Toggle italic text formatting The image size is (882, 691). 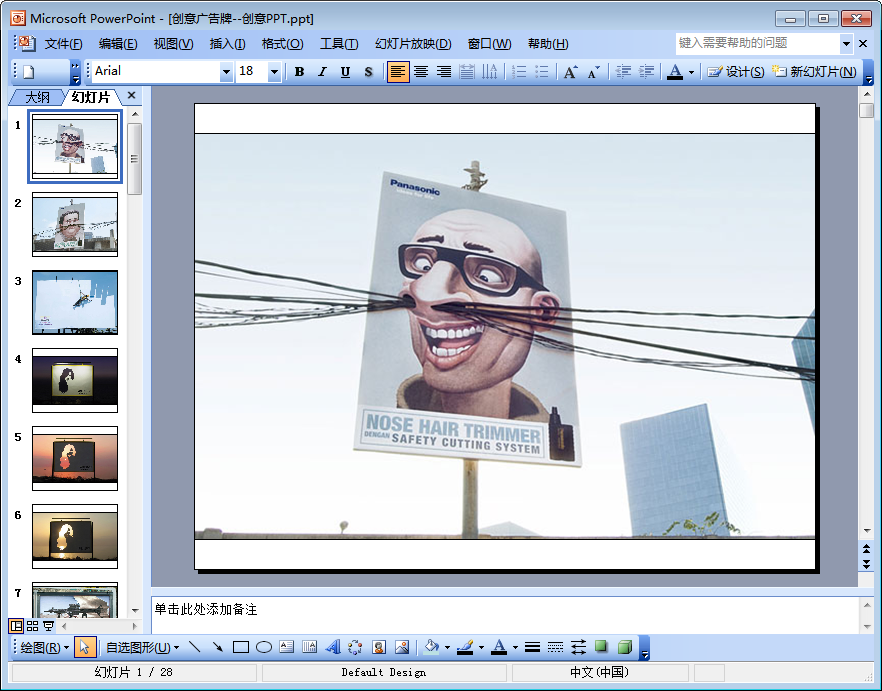tap(322, 72)
